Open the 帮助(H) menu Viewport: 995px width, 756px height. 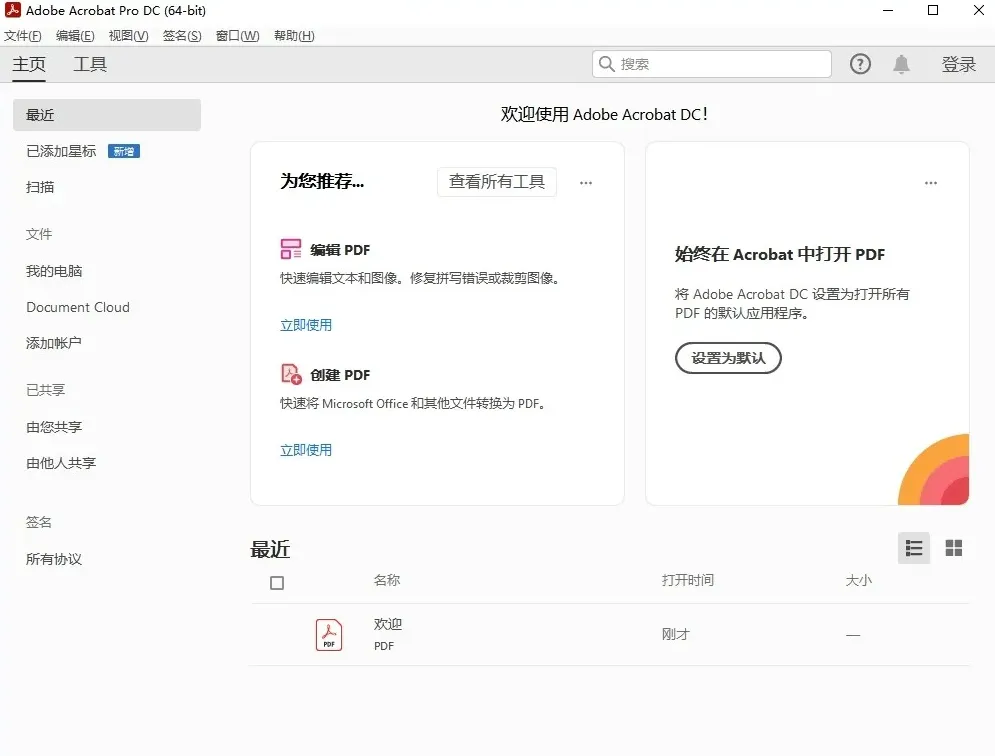click(x=294, y=36)
